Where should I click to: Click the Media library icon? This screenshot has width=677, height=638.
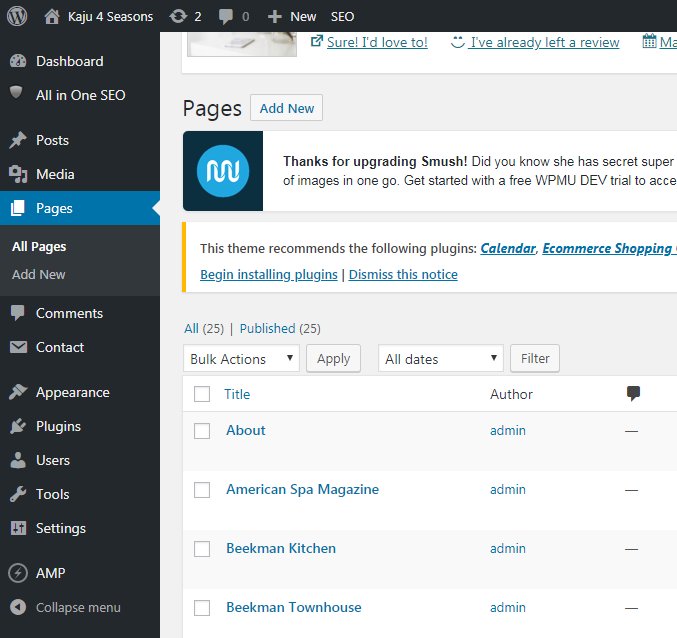point(18,174)
